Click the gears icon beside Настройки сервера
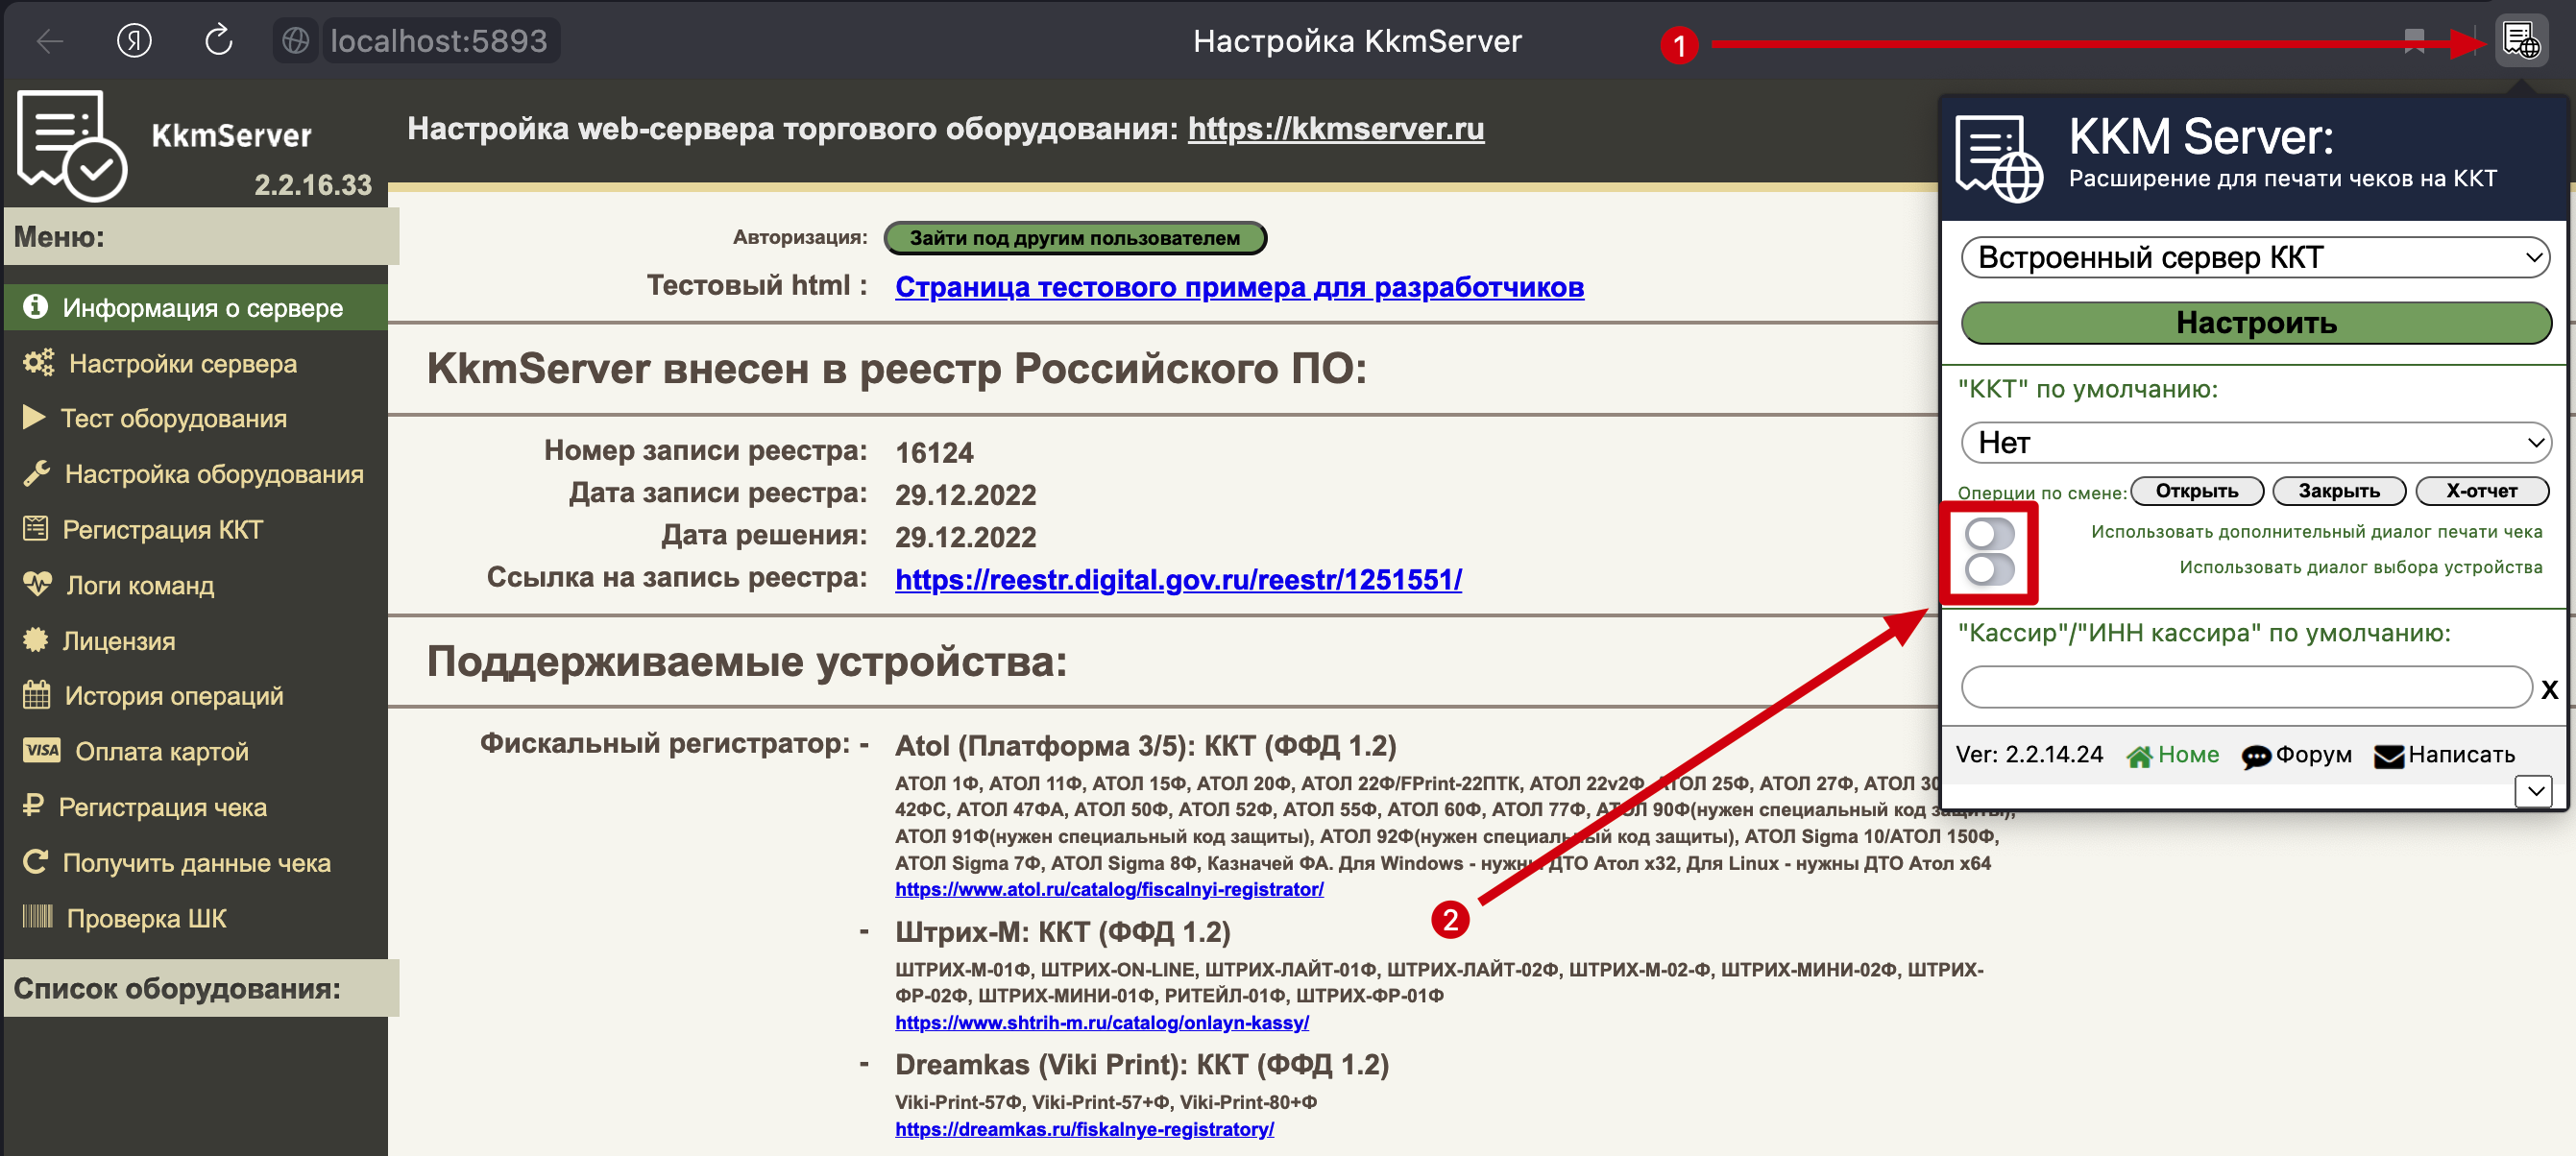 pos(39,362)
